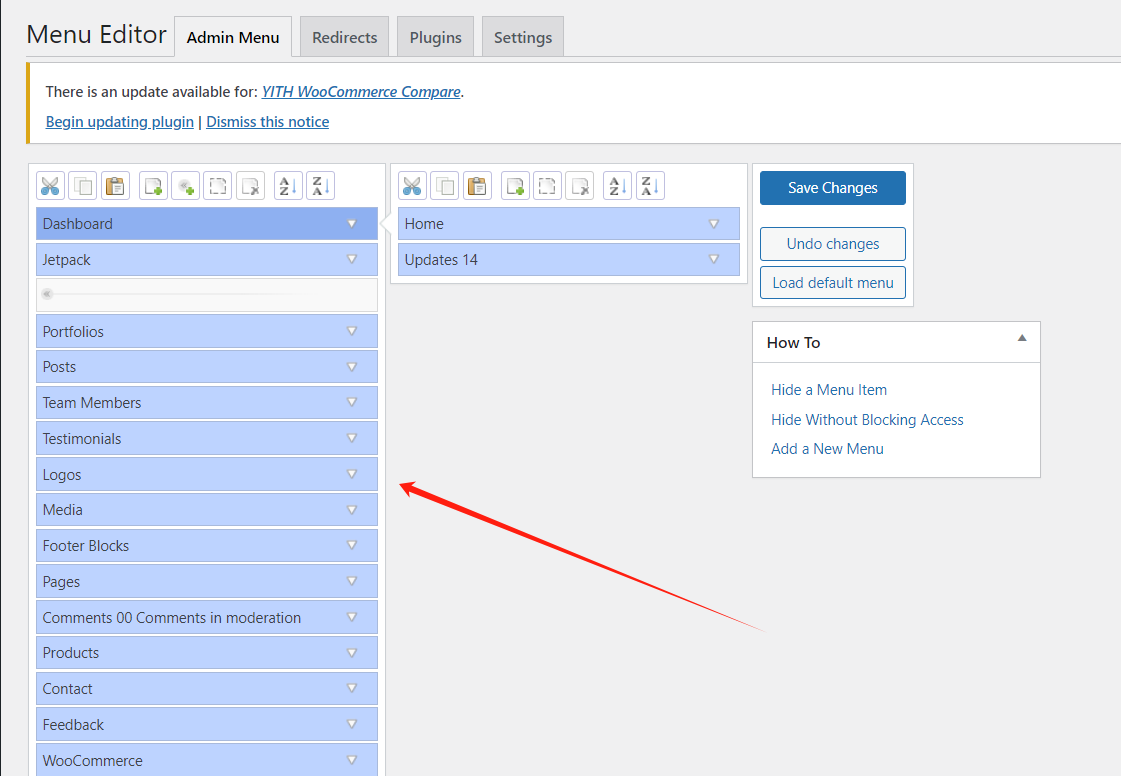The width and height of the screenshot is (1121, 776).
Task: Expand the Updates 14 submenu item properties
Action: pos(714,260)
